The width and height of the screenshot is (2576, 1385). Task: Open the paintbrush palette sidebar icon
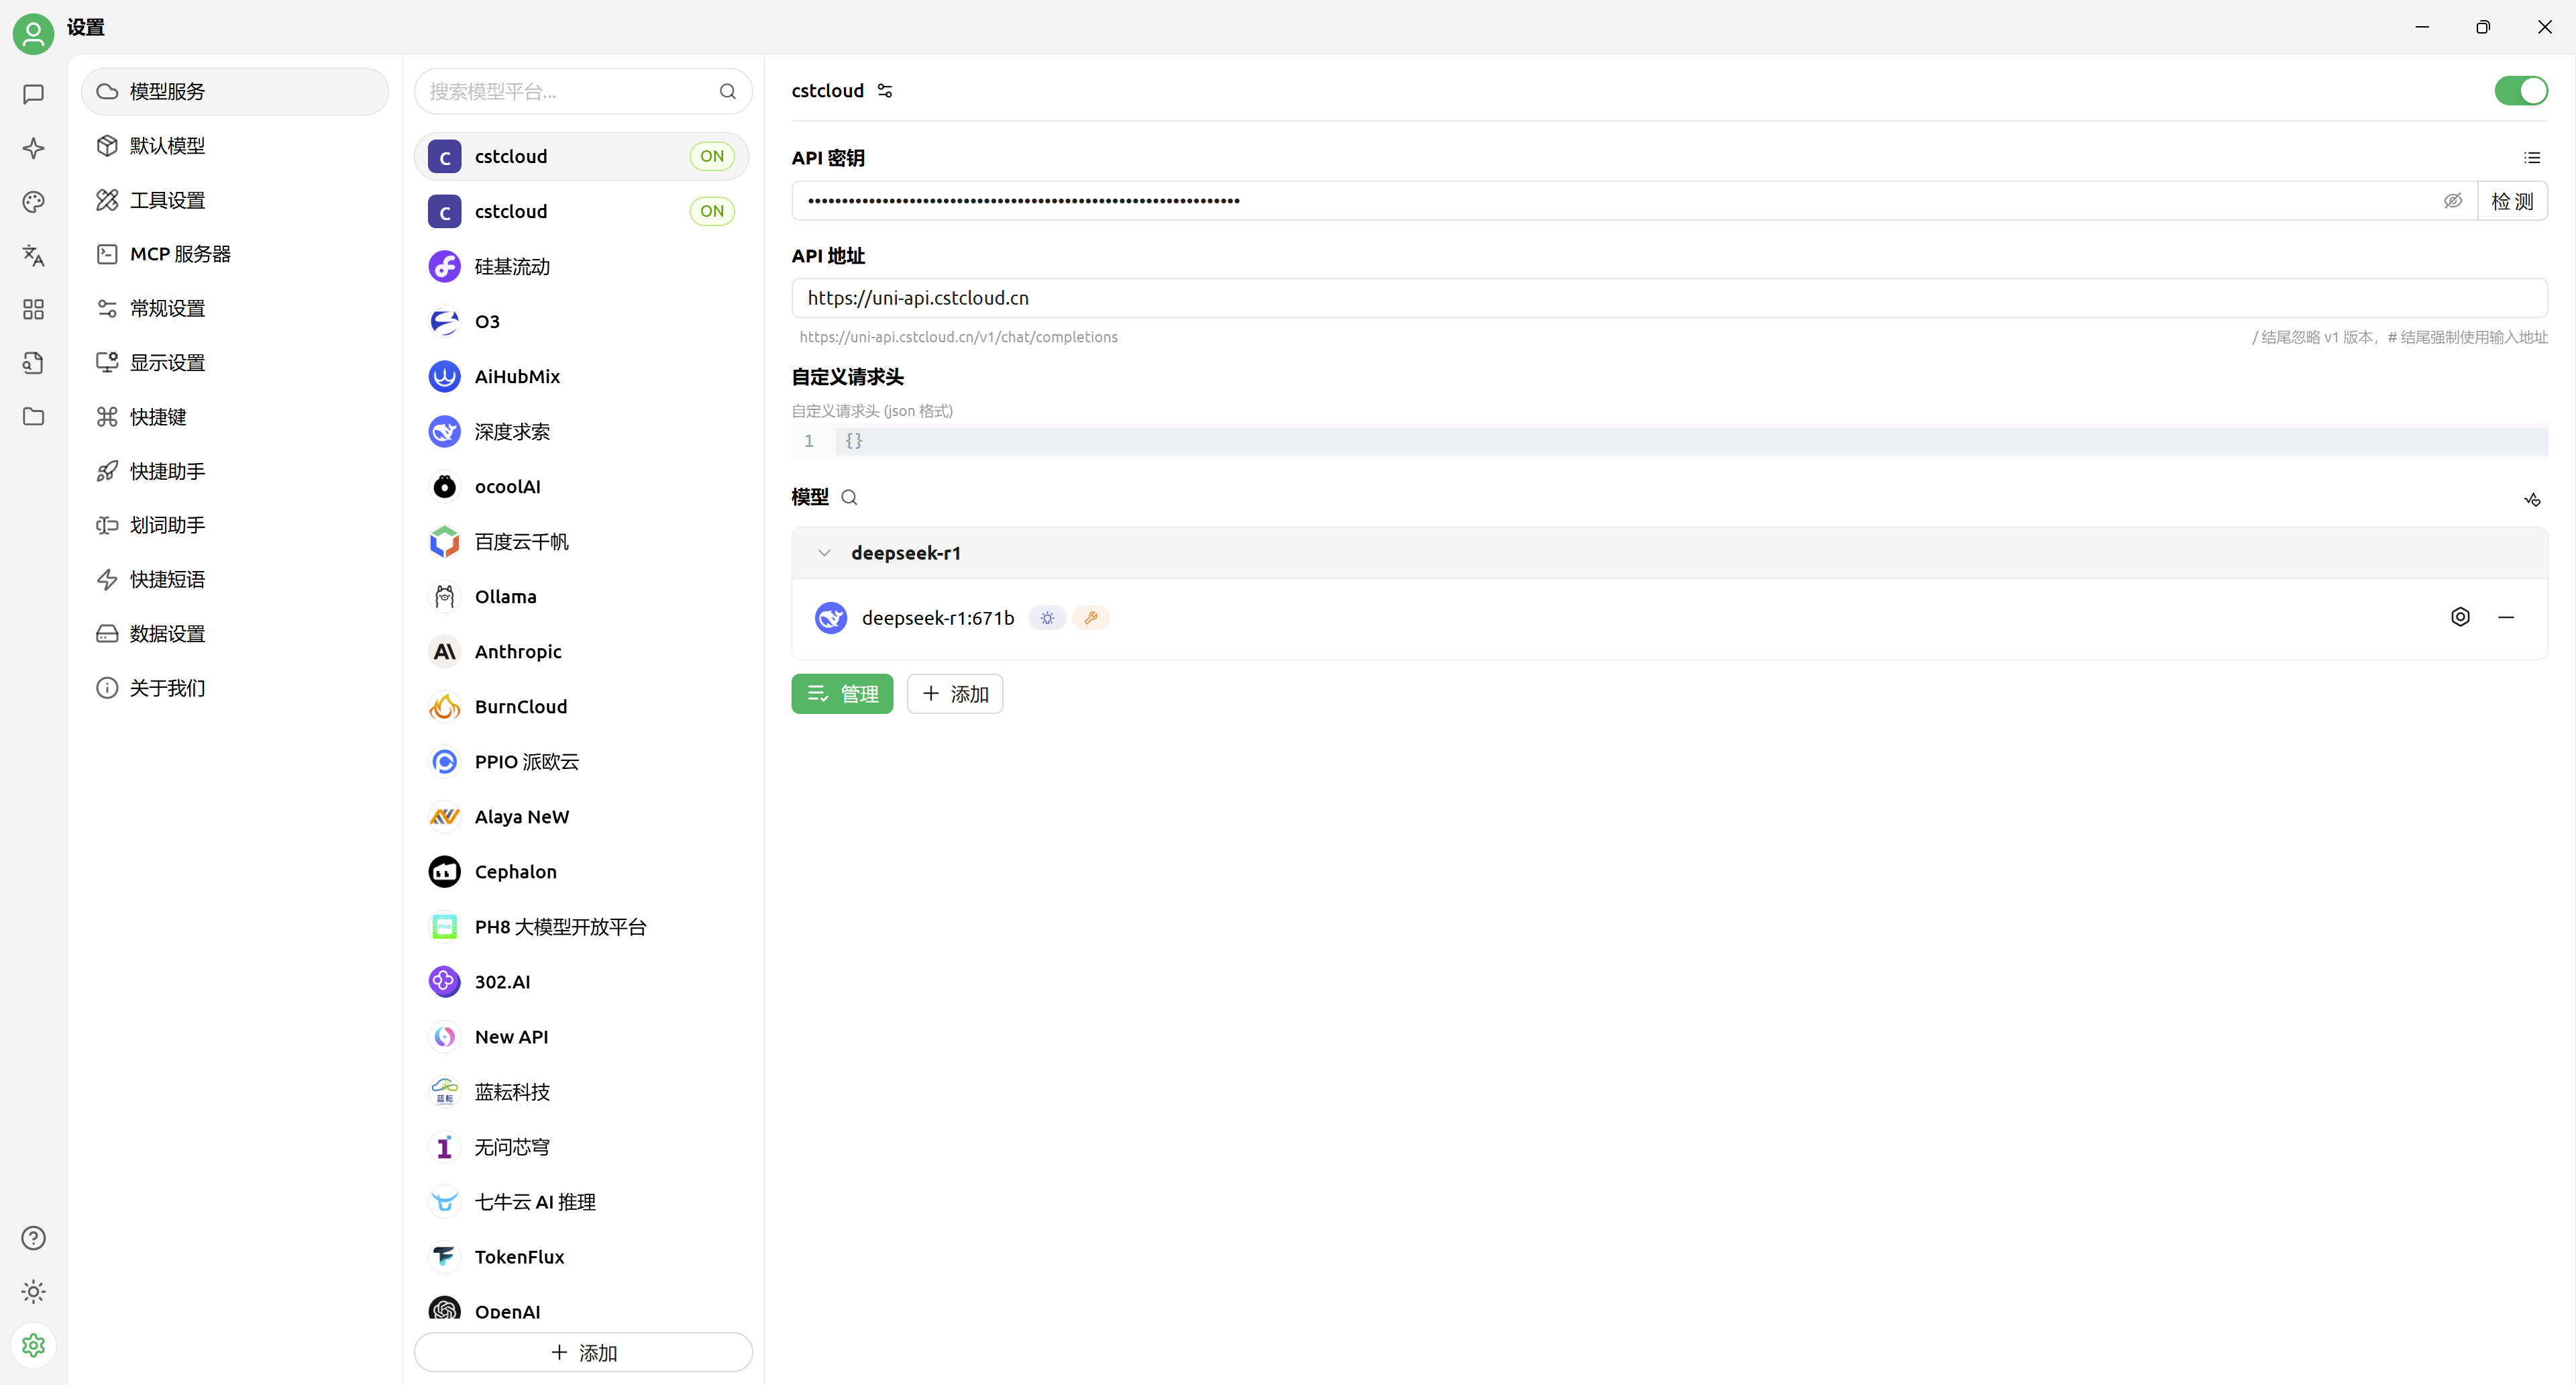click(33, 202)
